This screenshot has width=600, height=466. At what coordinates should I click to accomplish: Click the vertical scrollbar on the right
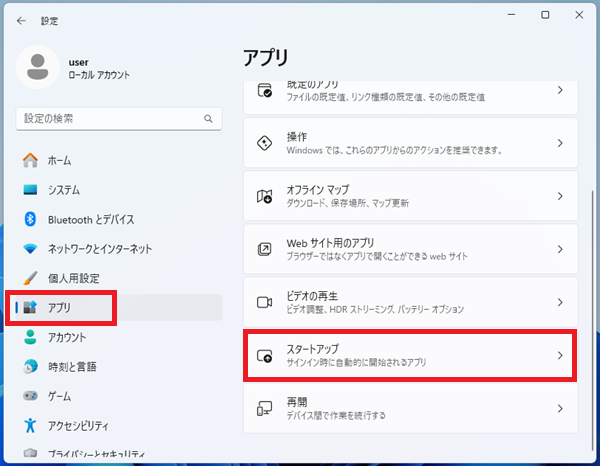592,319
